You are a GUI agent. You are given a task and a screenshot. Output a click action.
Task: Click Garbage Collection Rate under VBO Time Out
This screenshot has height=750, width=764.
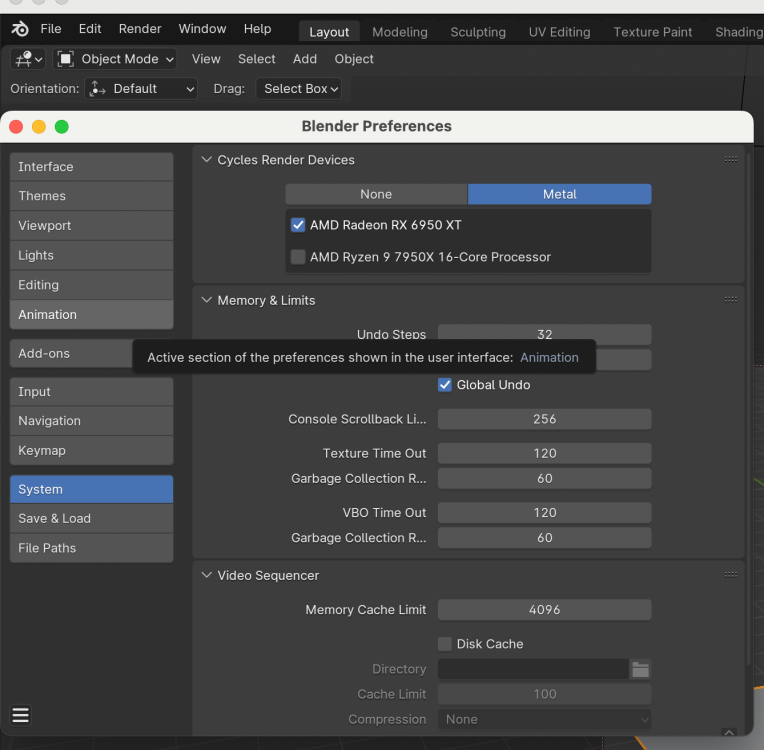click(x=544, y=538)
